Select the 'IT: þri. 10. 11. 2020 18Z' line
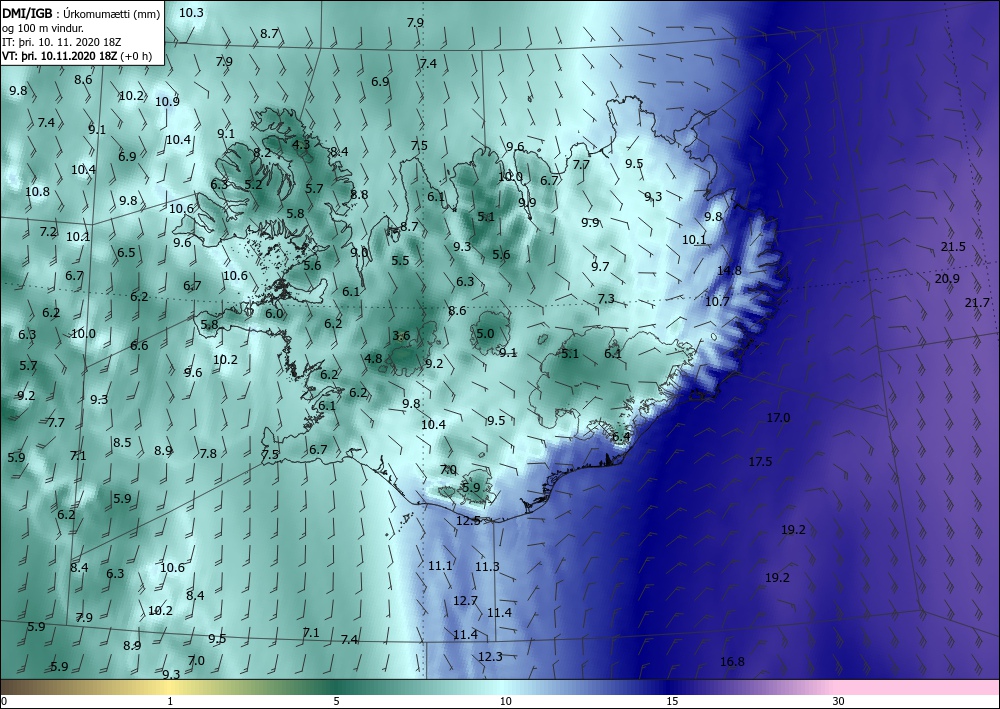This screenshot has width=1000, height=709. click(62, 42)
